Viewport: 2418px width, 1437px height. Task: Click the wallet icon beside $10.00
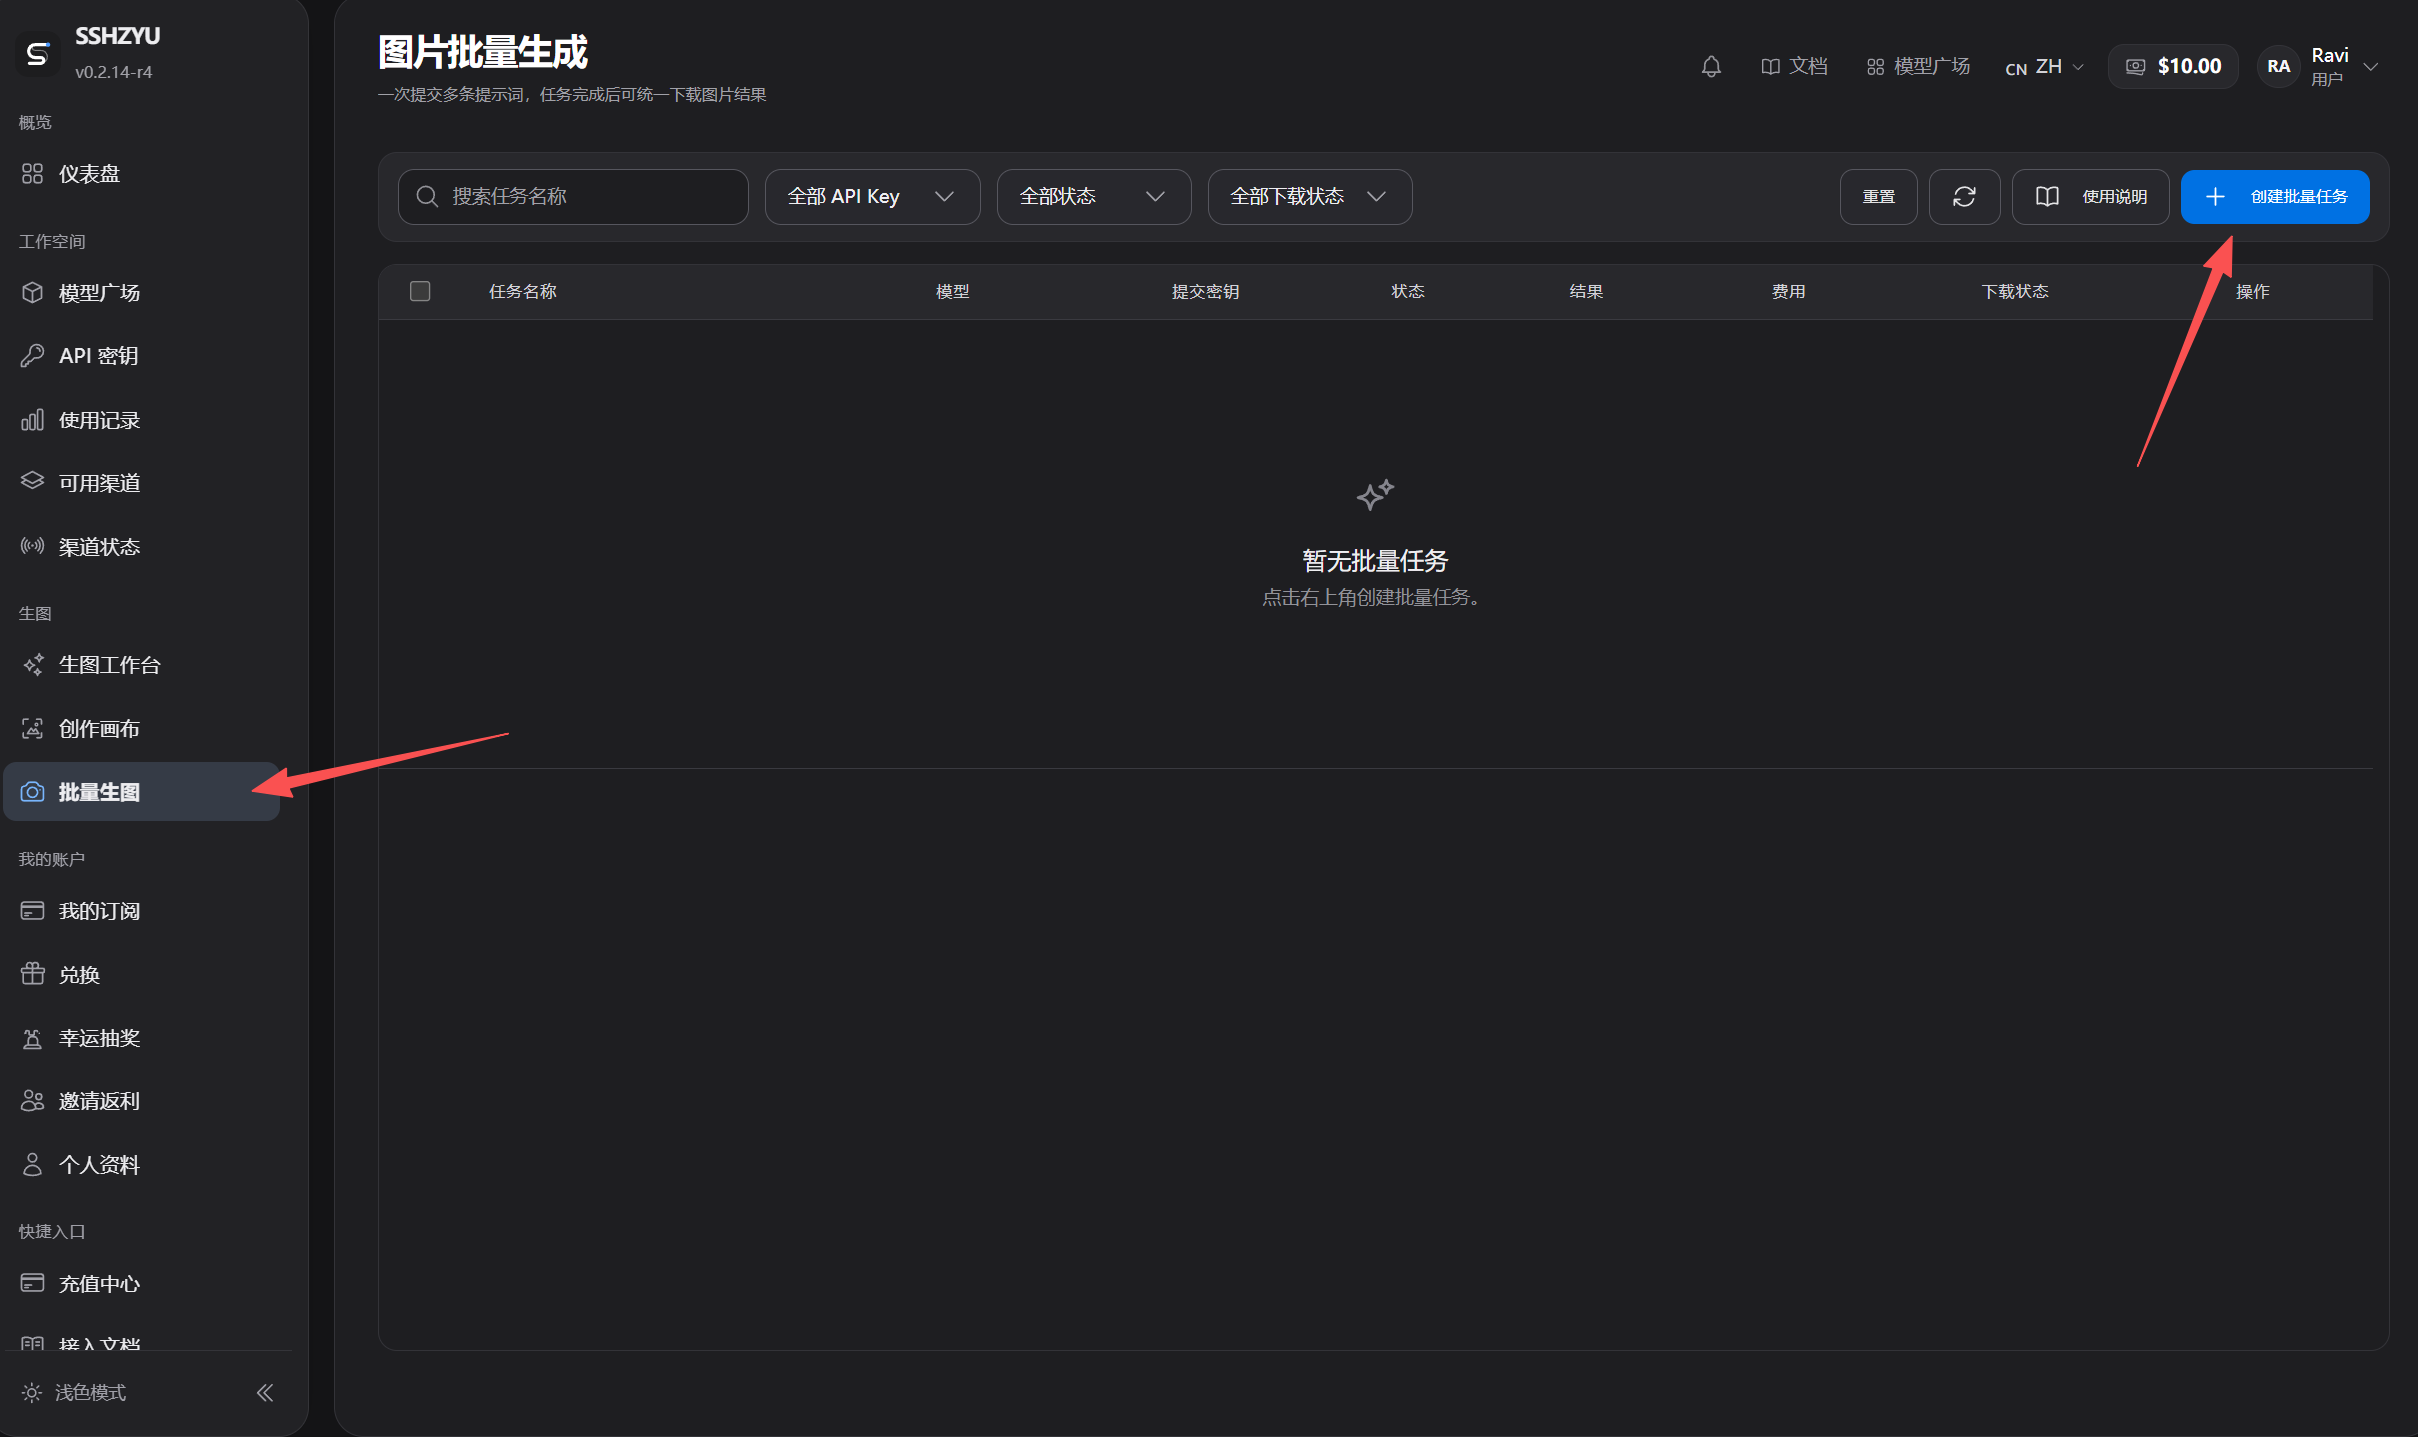coord(2135,66)
